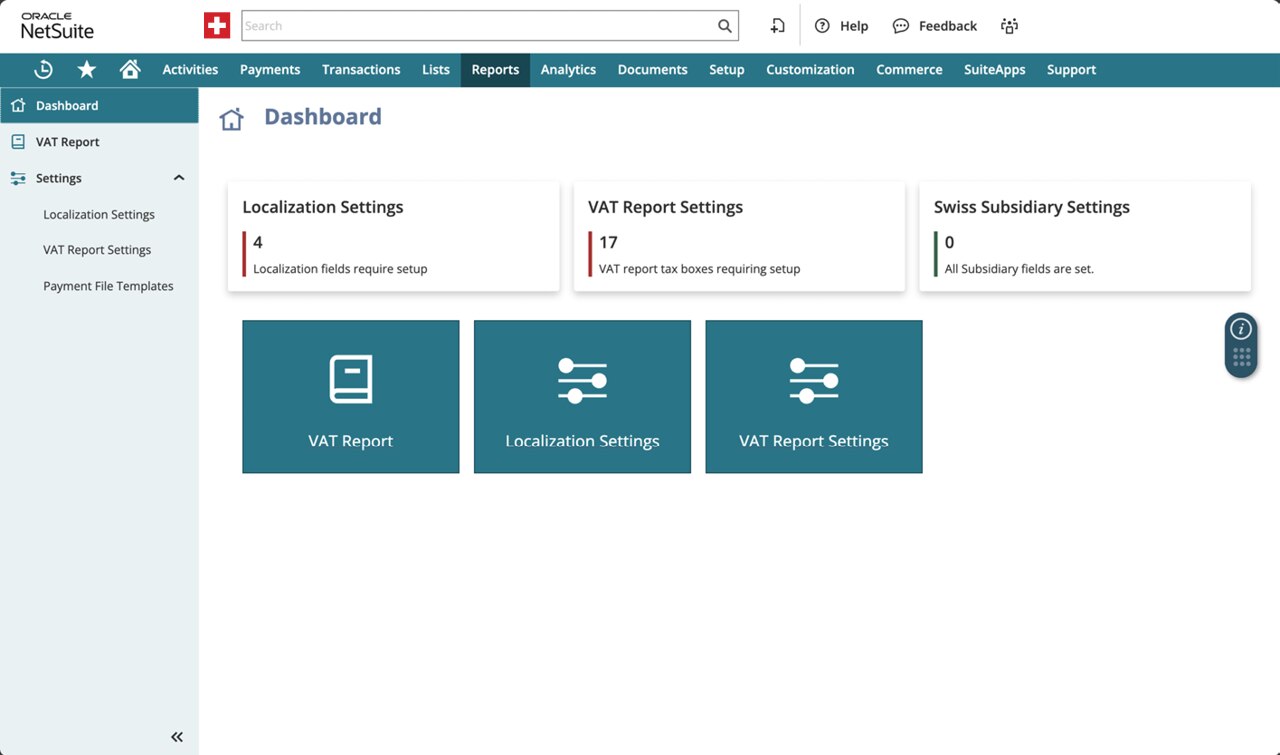Open the Customization menu
Image resolution: width=1280 pixels, height=755 pixels.
[x=810, y=69]
